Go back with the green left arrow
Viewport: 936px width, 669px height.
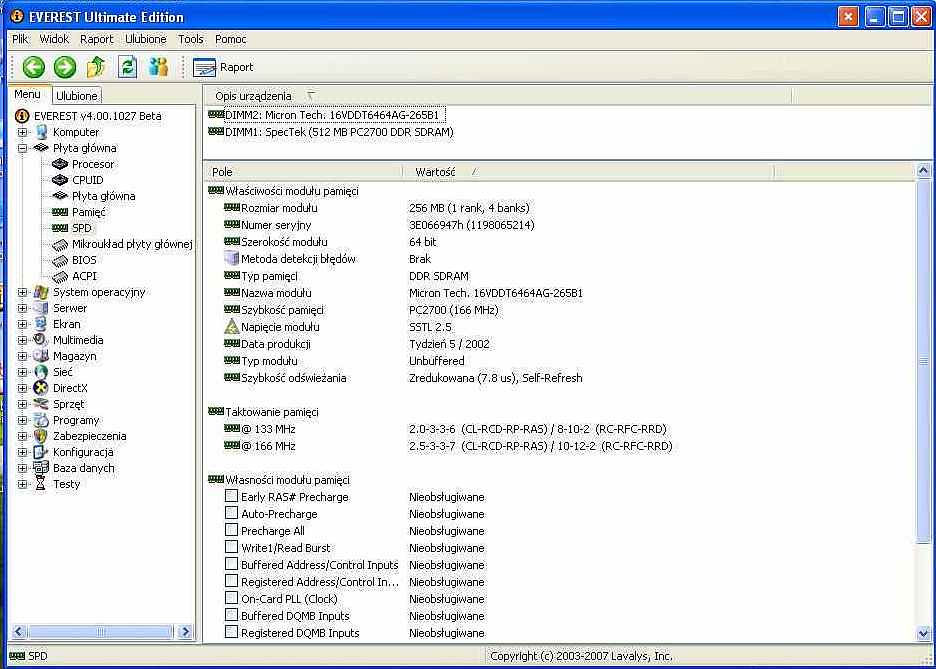pyautogui.click(x=33, y=67)
